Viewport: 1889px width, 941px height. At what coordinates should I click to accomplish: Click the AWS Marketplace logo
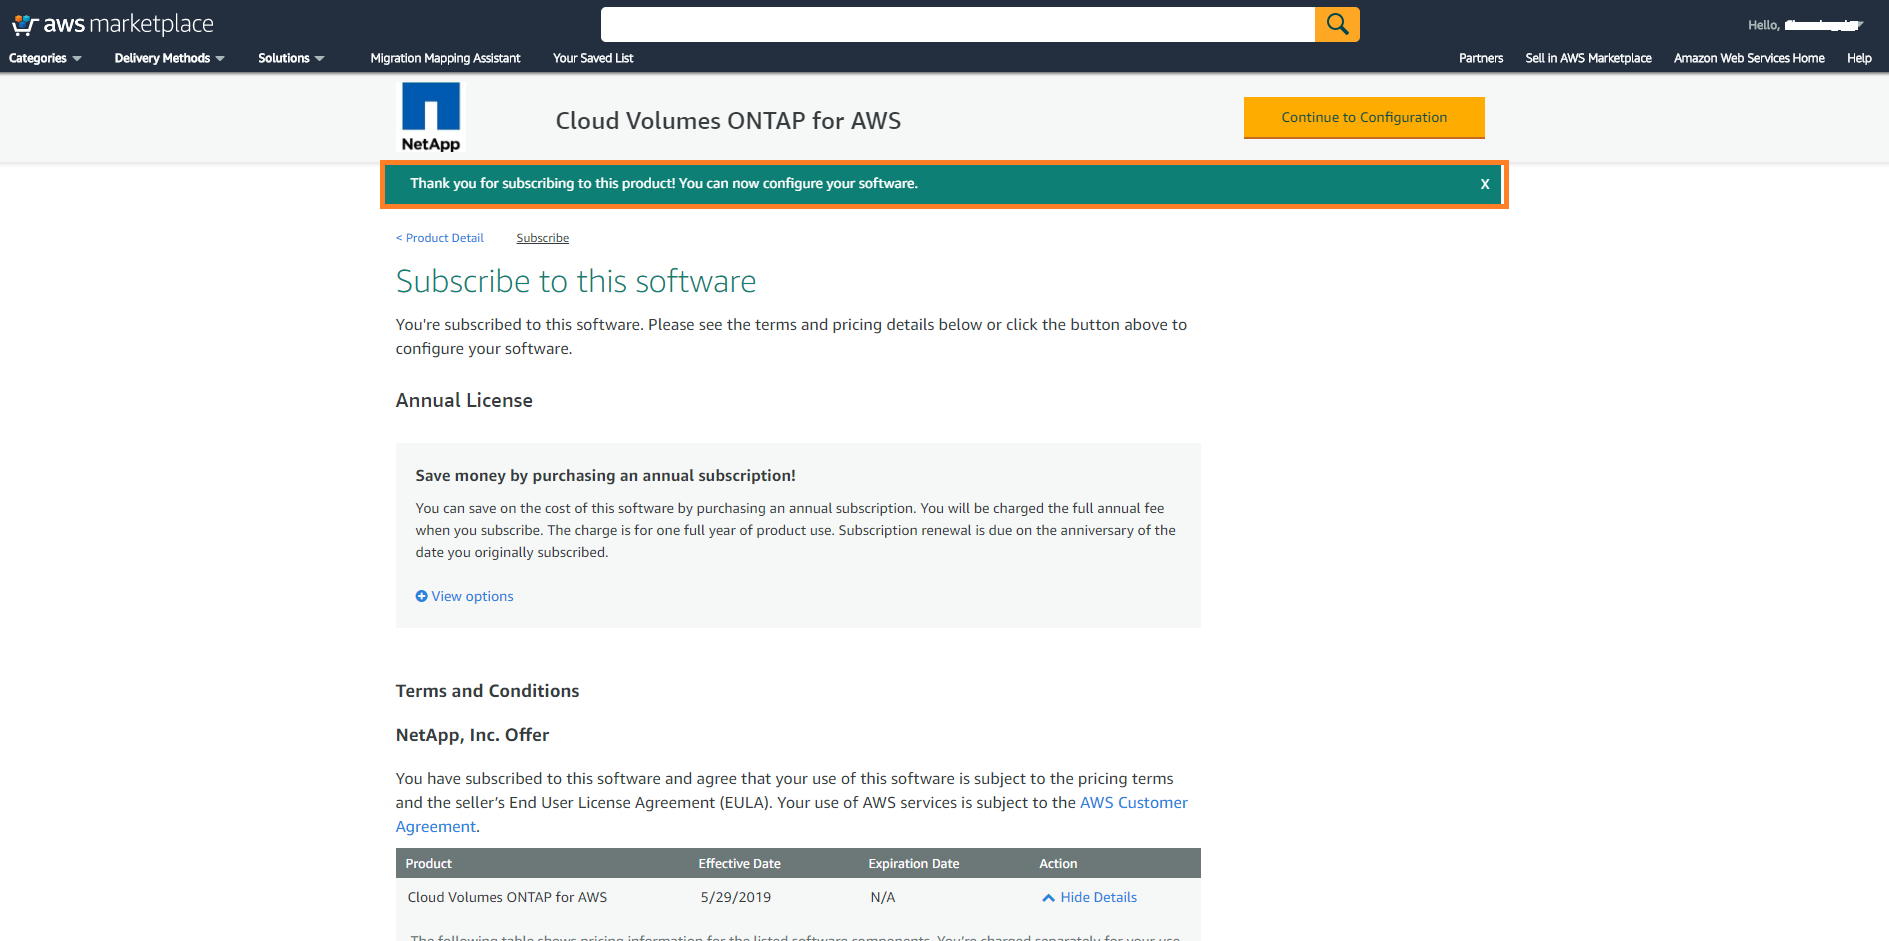pos(112,24)
